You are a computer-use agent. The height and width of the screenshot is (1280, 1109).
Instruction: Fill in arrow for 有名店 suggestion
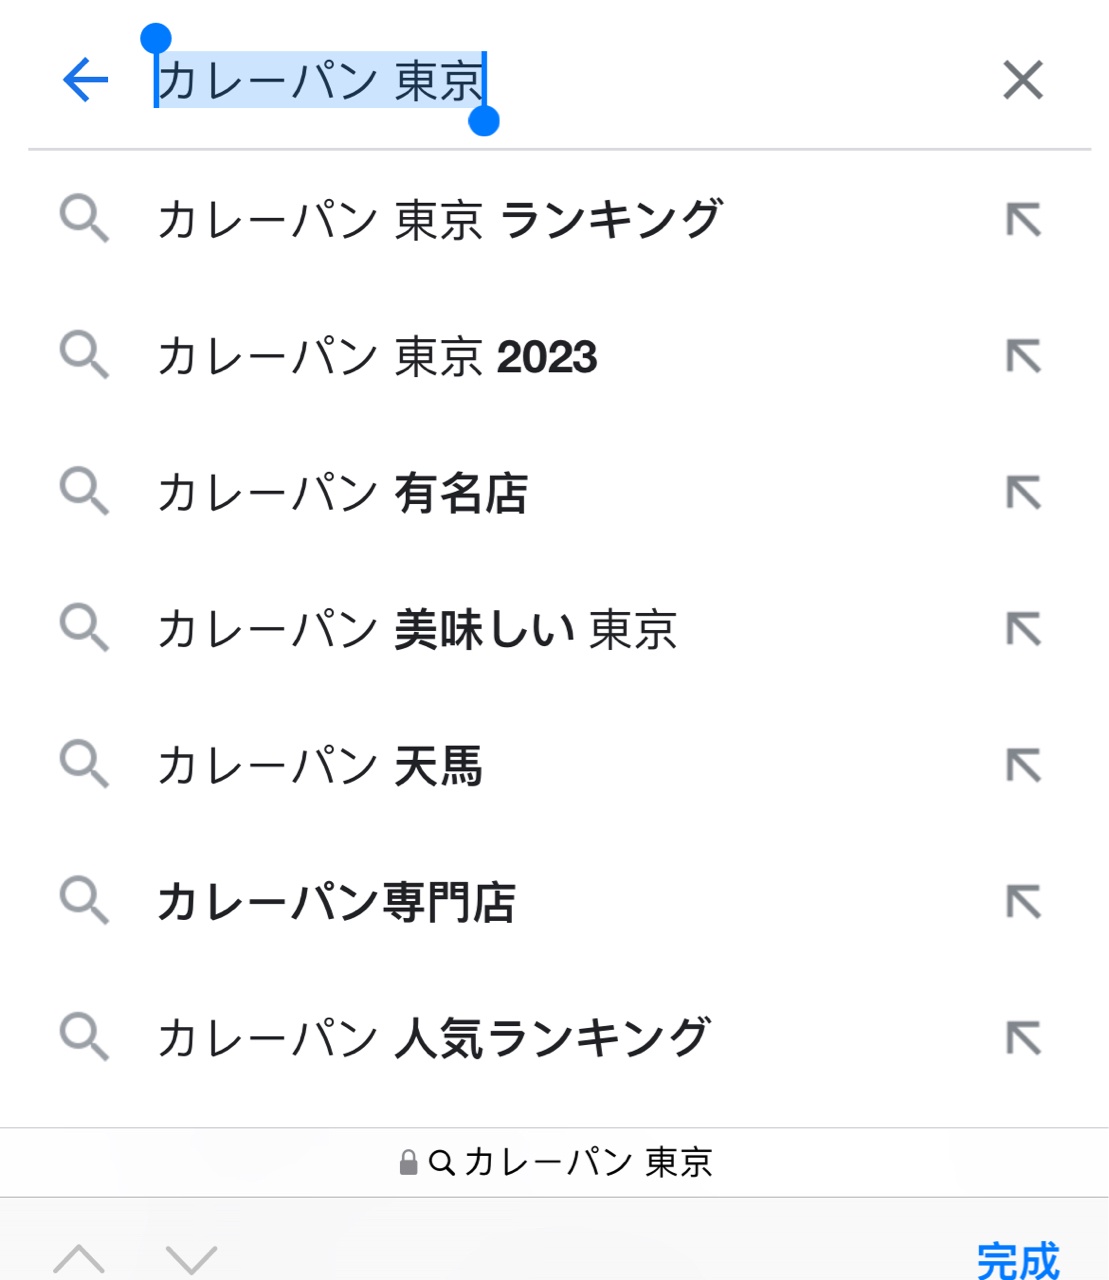tap(1023, 492)
